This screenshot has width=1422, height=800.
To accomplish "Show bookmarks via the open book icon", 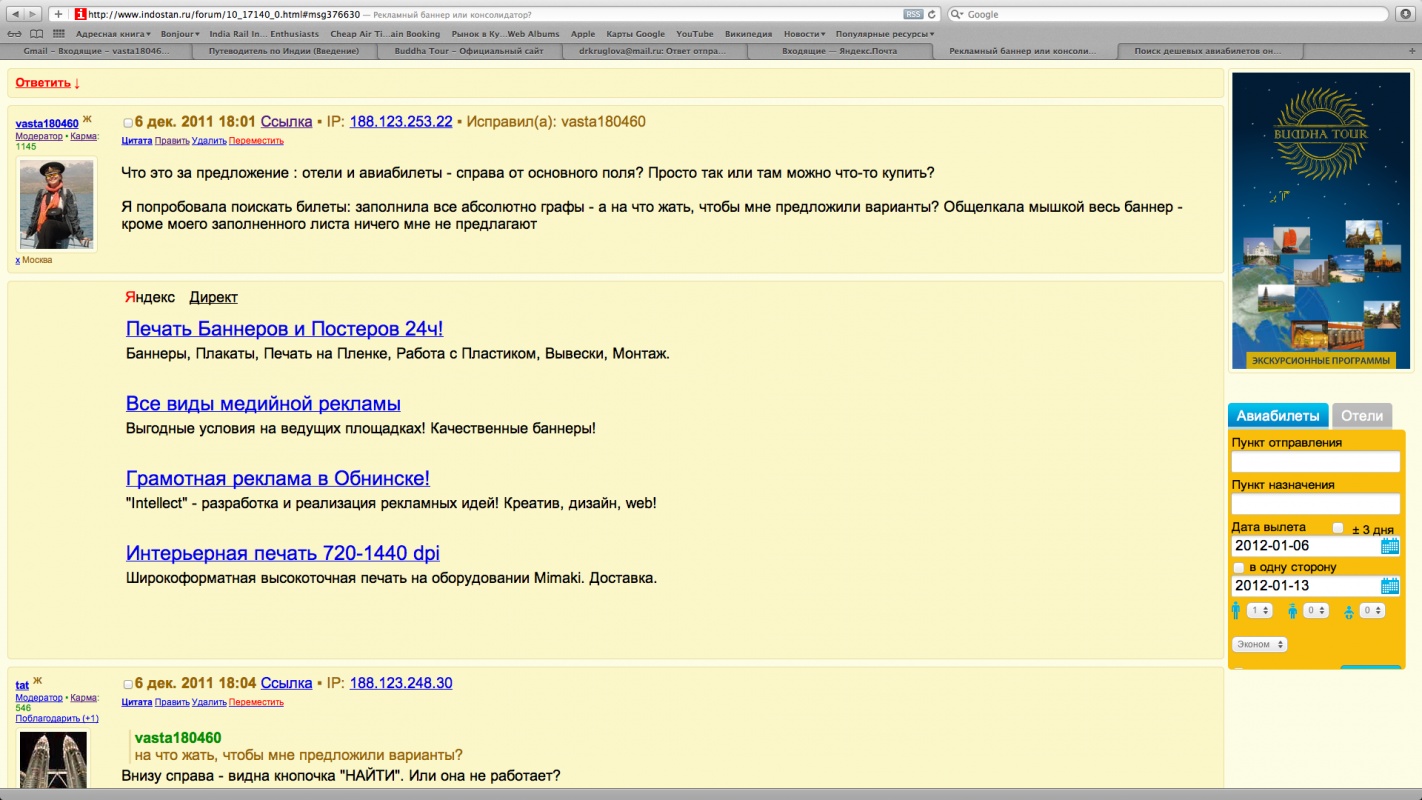I will pyautogui.click(x=35, y=34).
